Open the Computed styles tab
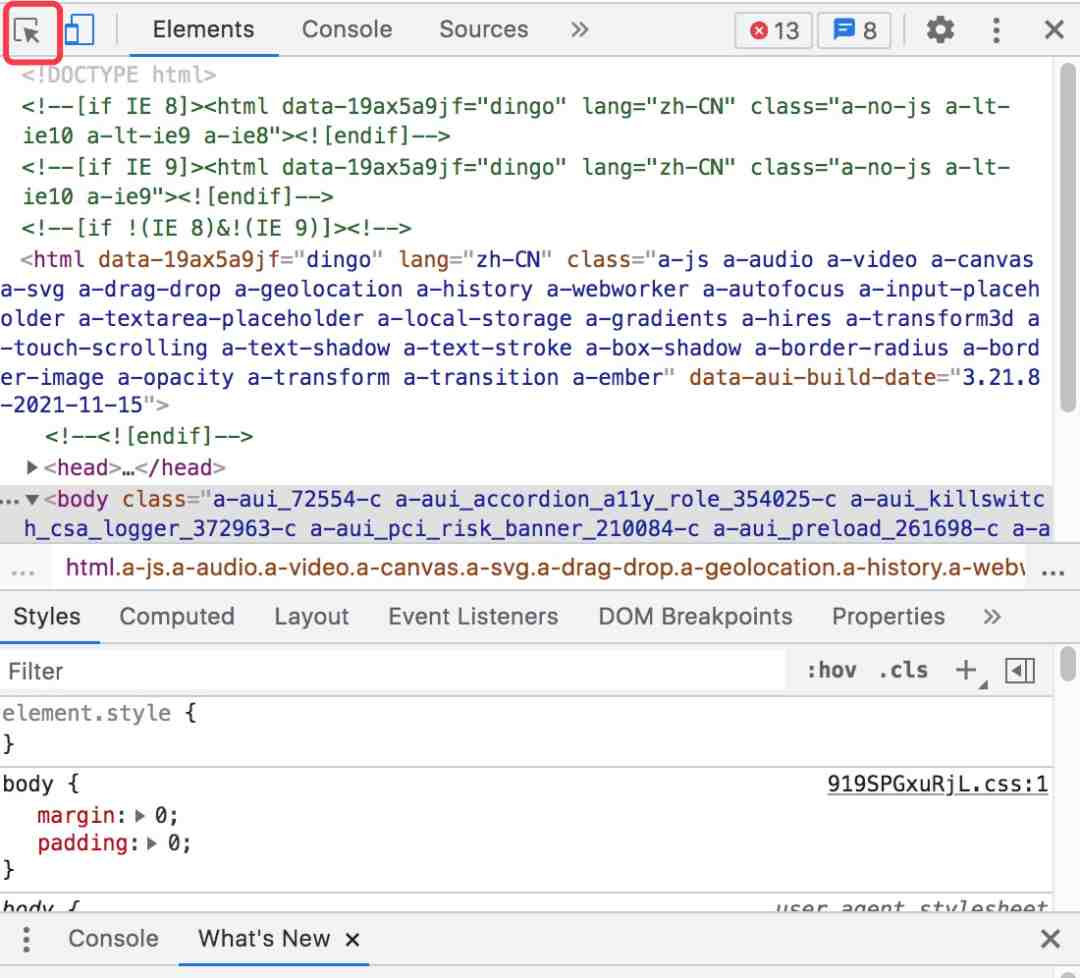1080x978 pixels. point(177,616)
